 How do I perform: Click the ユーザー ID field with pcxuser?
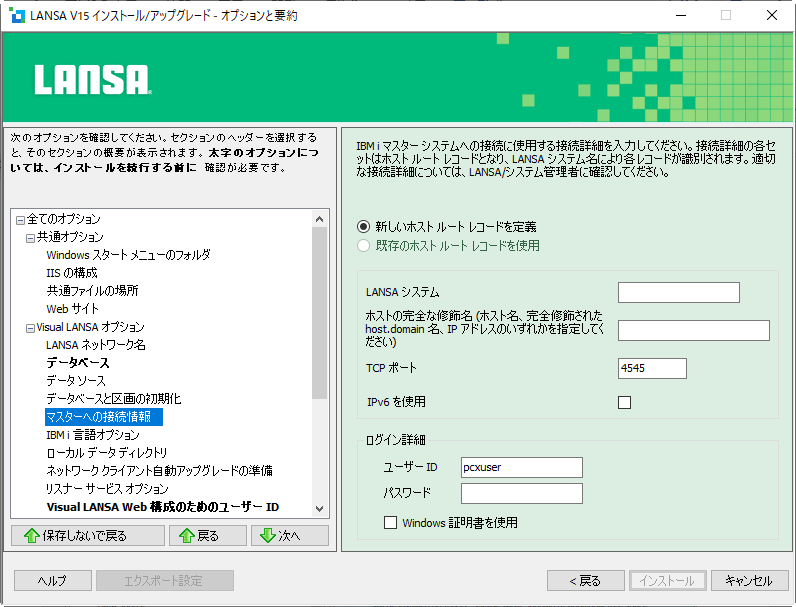point(522,467)
